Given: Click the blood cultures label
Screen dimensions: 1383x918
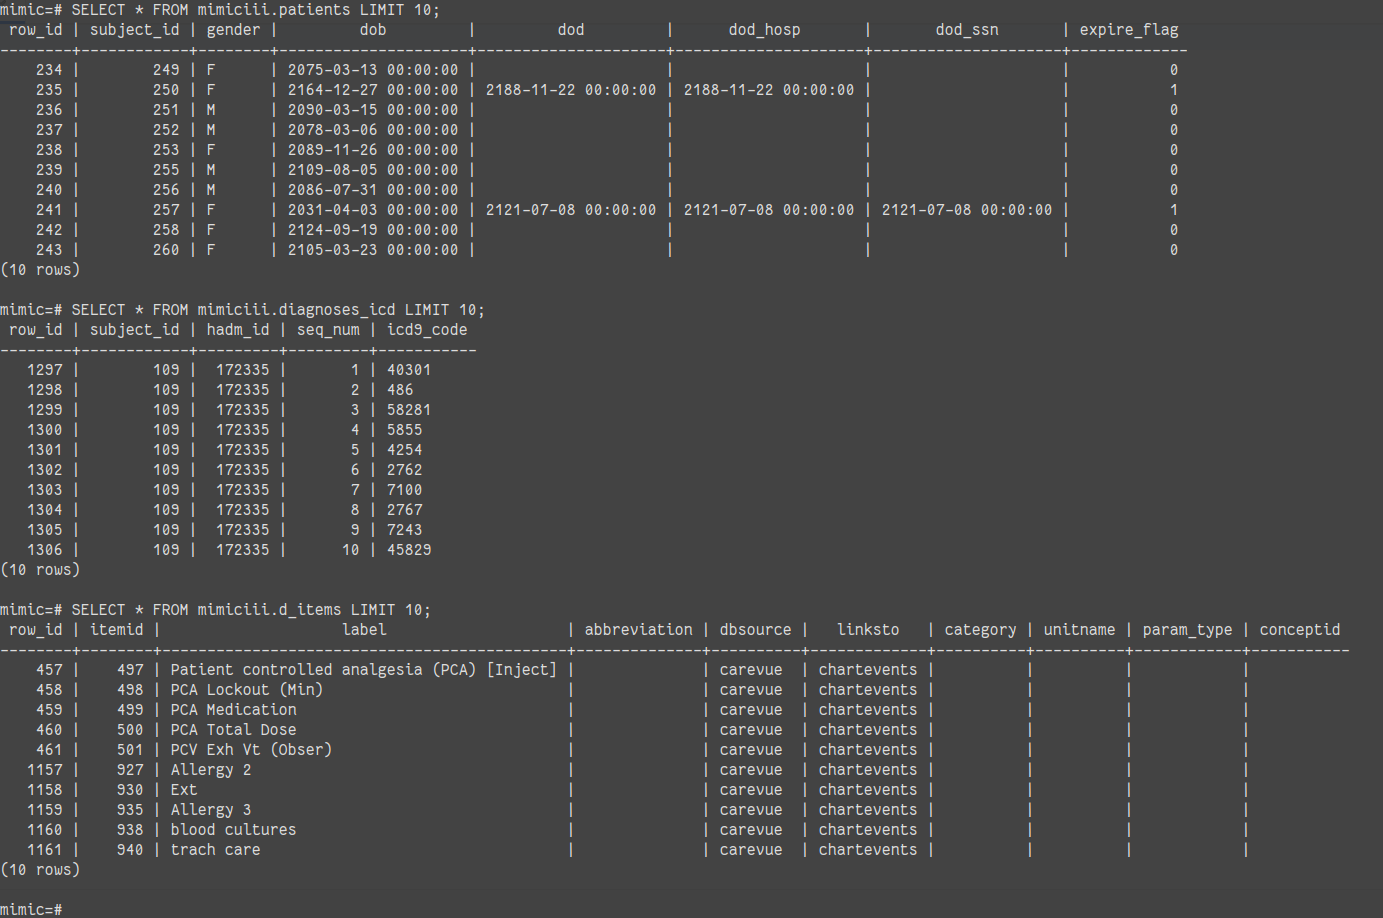Looking at the screenshot, I should tap(233, 830).
